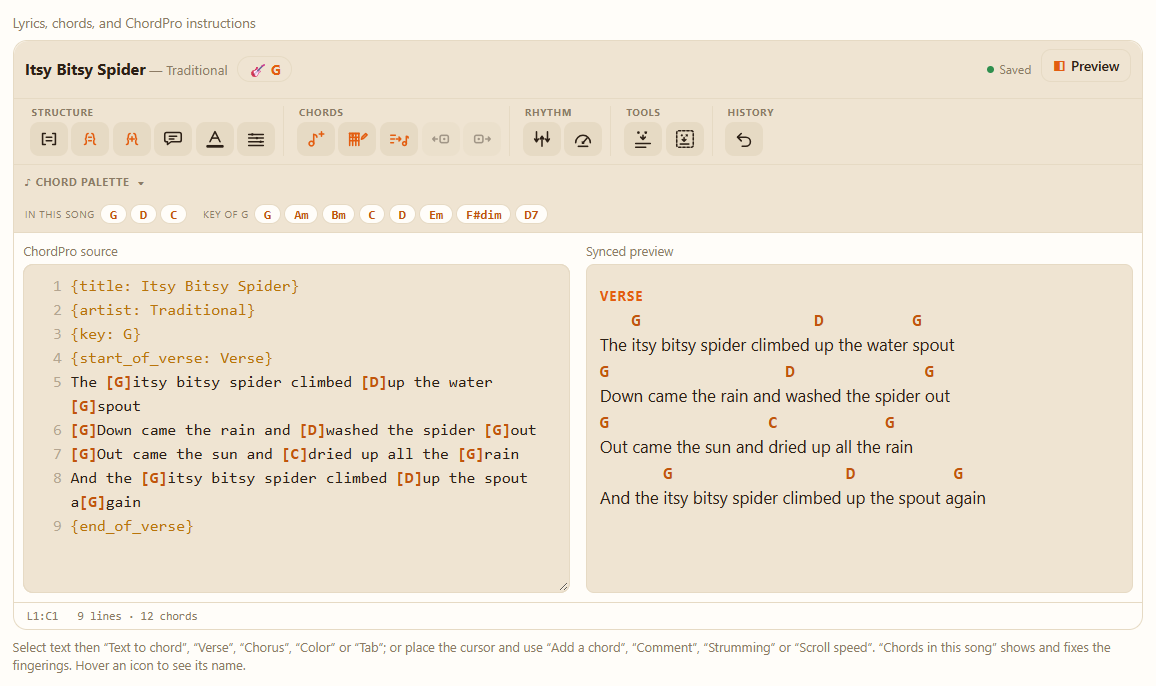
Task: Mark selection as Verse with orange icon
Action: (90, 139)
